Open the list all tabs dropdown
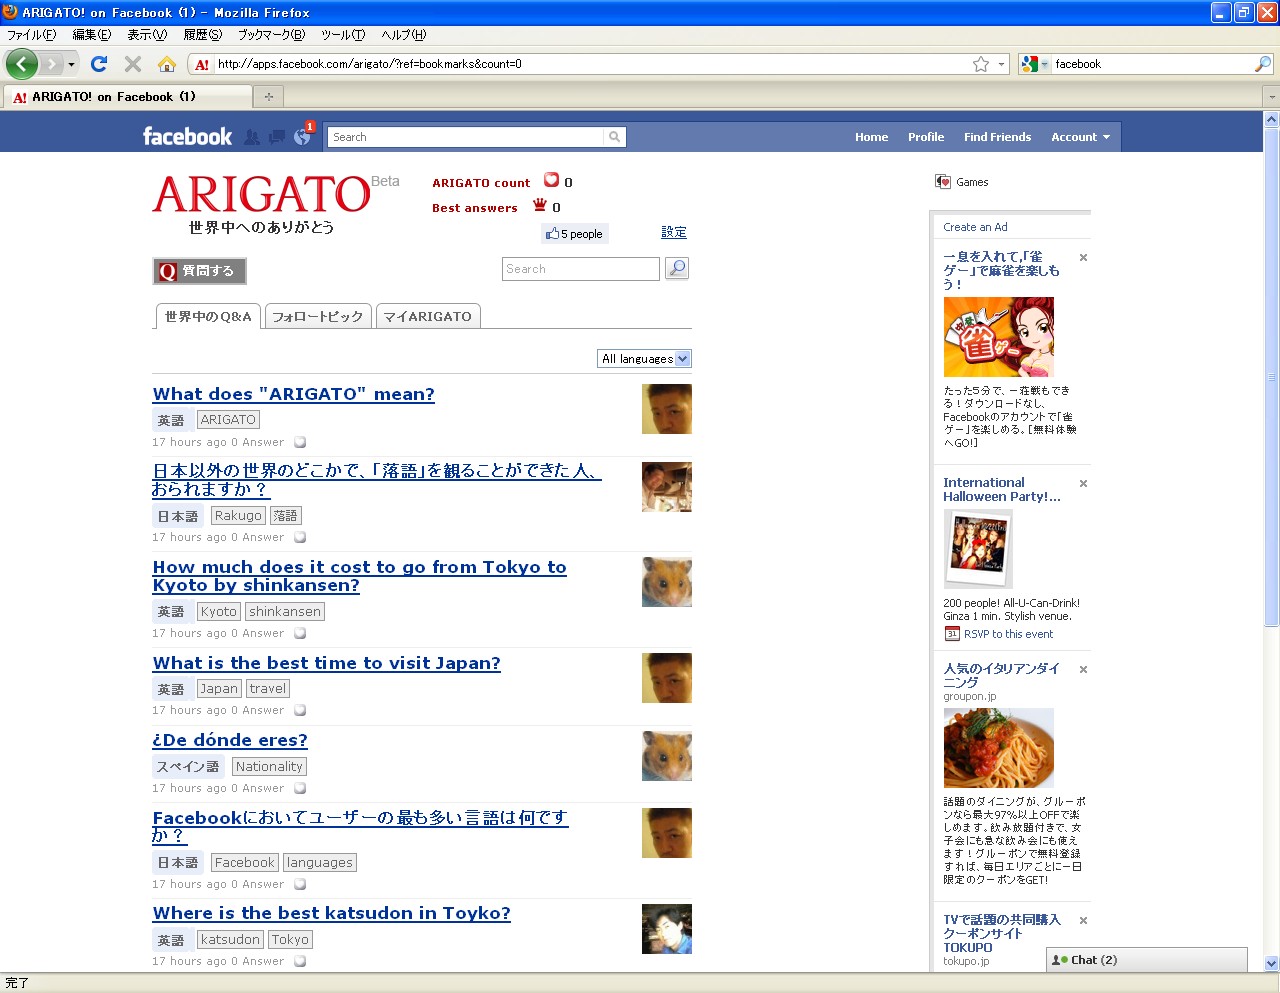Viewport: 1280px width, 993px height. (x=1271, y=97)
